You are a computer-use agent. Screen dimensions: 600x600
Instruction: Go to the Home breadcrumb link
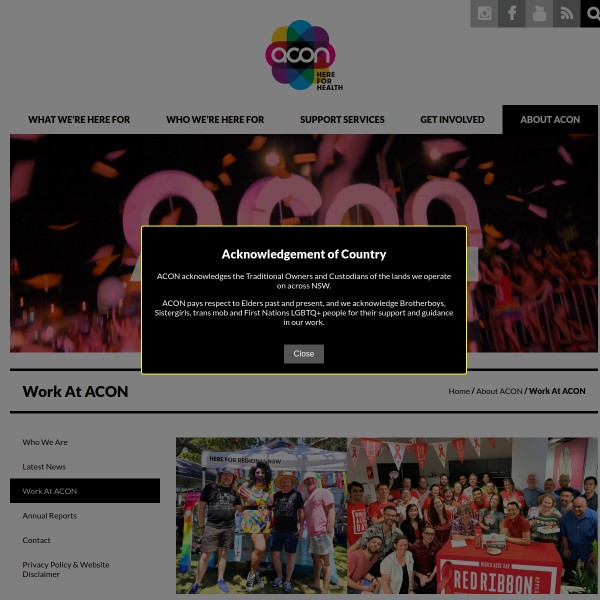pos(459,391)
